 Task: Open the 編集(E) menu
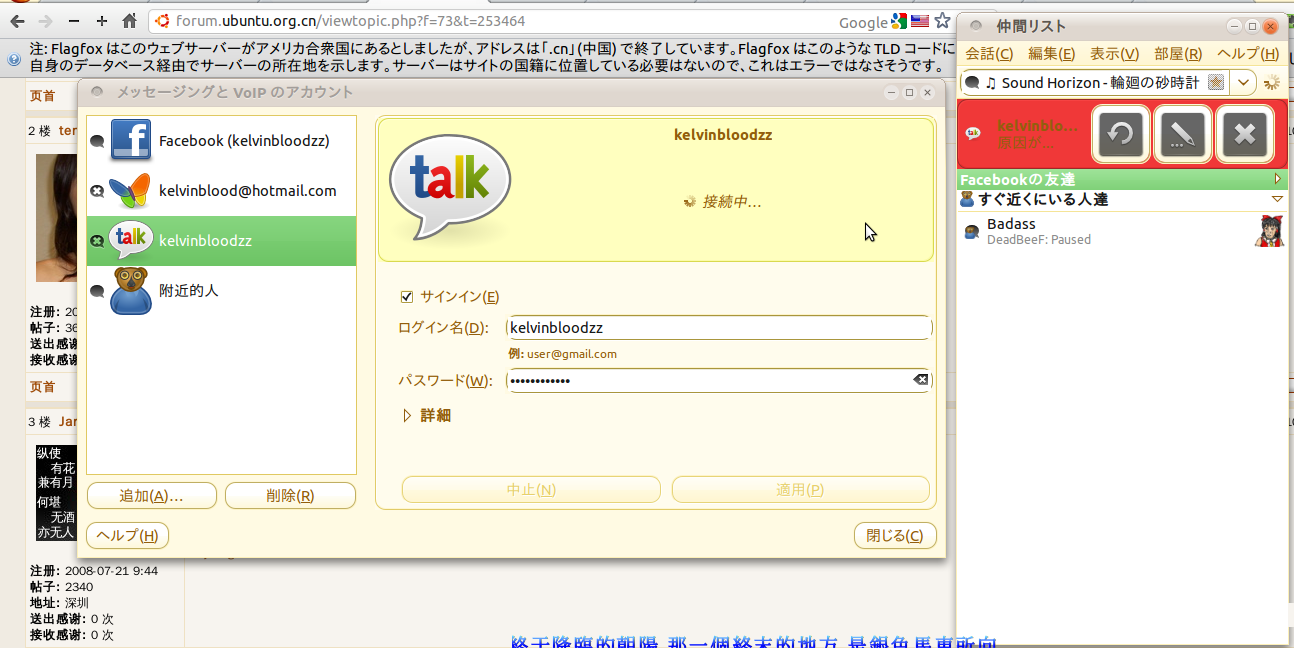tap(1052, 54)
